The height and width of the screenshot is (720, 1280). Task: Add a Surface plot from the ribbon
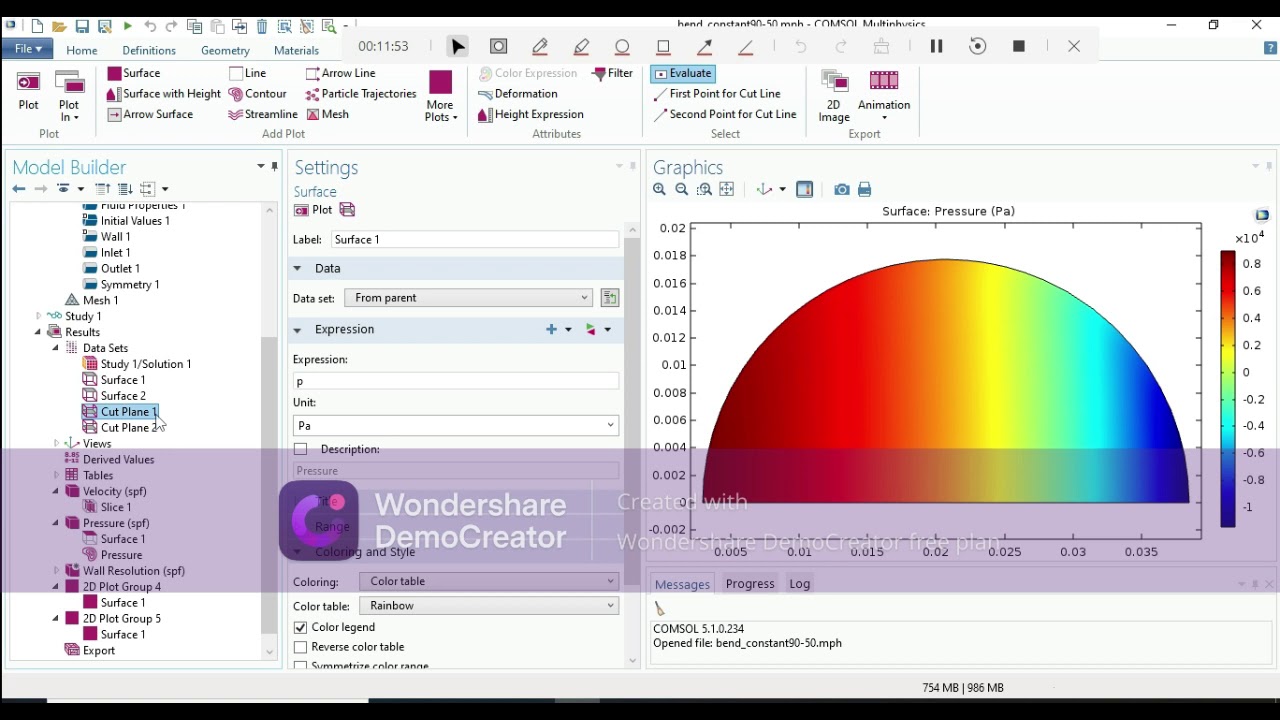click(x=134, y=73)
